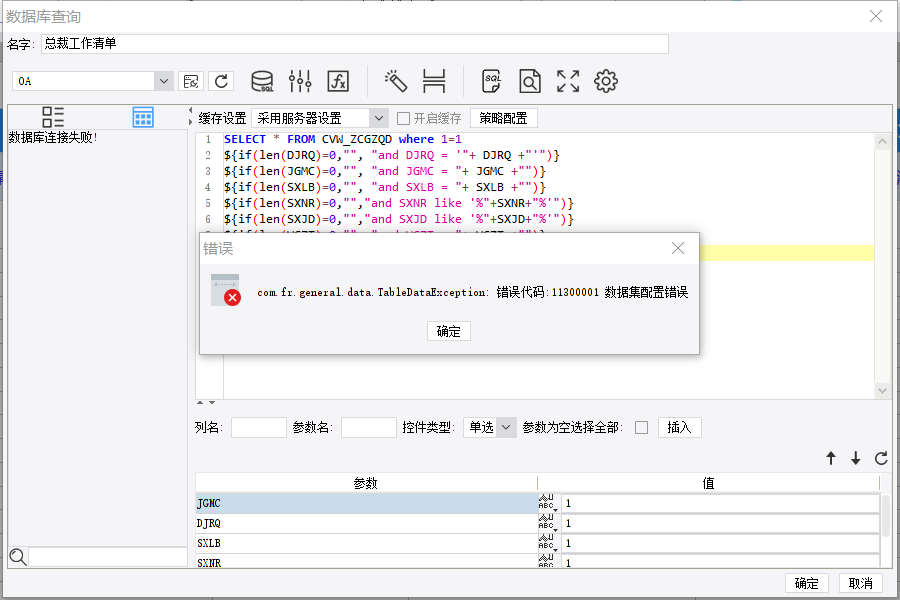Screen dimensions: 900x600
Task: Click the refresh connection icon beside OA
Action: coord(222,81)
